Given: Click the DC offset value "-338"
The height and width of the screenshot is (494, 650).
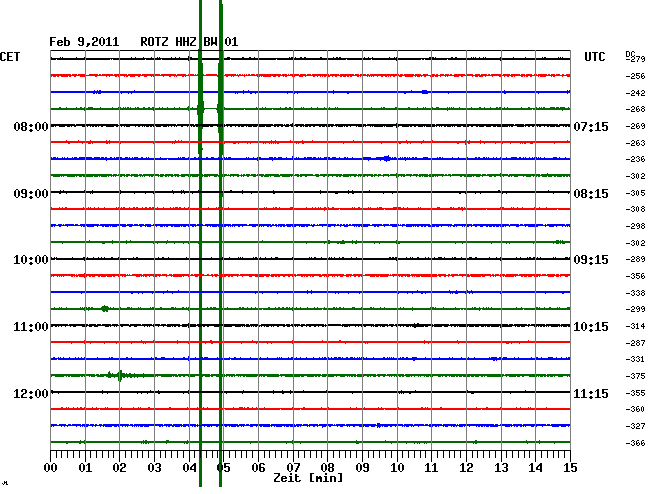Looking at the screenshot, I should 635,293.
